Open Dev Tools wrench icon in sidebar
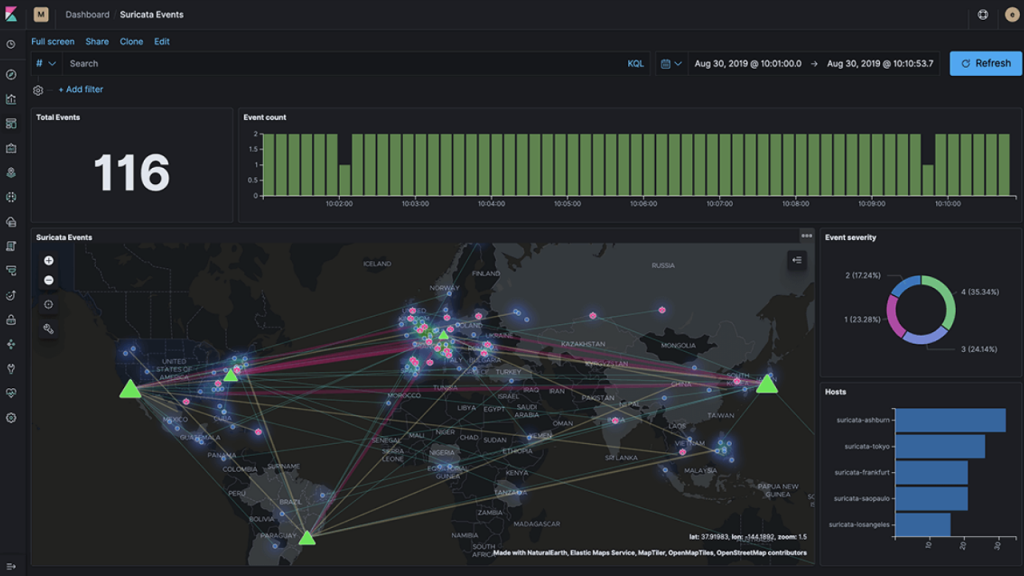Screen dimensions: 1024x576 coord(11,369)
